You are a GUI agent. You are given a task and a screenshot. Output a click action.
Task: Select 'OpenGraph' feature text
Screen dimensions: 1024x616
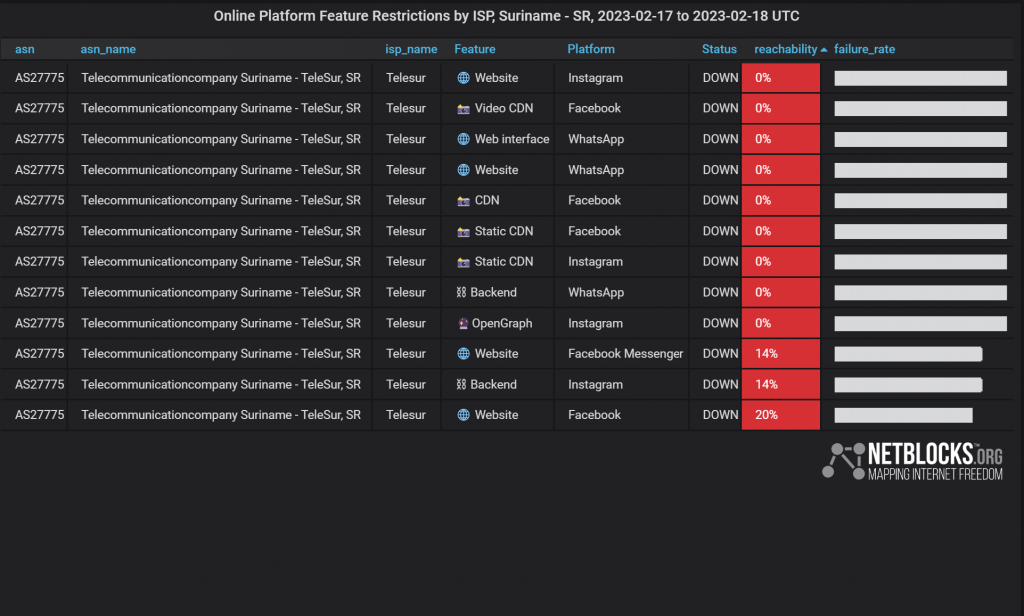tap(502, 323)
